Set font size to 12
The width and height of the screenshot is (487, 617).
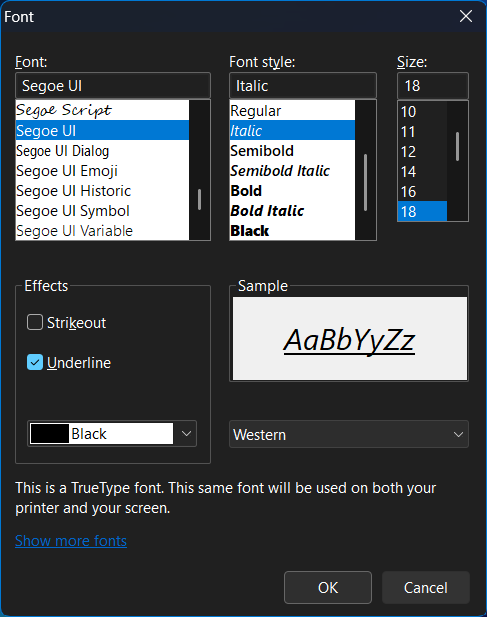422,151
